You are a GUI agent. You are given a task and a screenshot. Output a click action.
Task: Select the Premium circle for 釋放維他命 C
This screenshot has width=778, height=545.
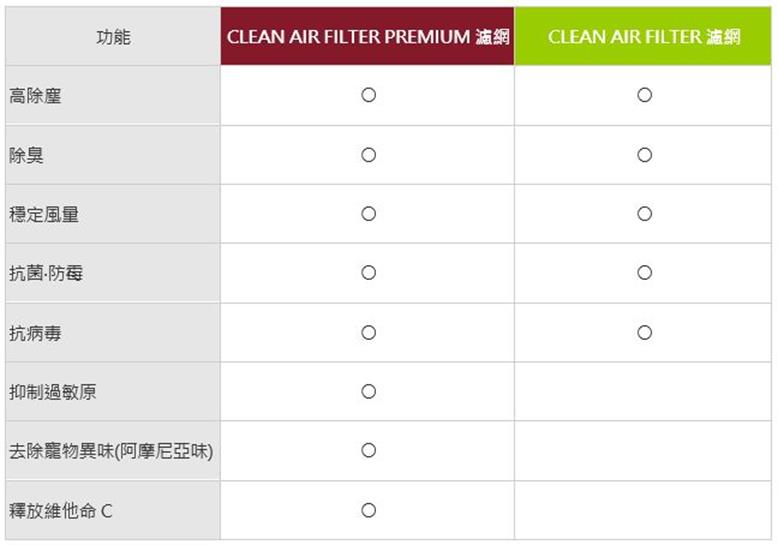tap(368, 510)
